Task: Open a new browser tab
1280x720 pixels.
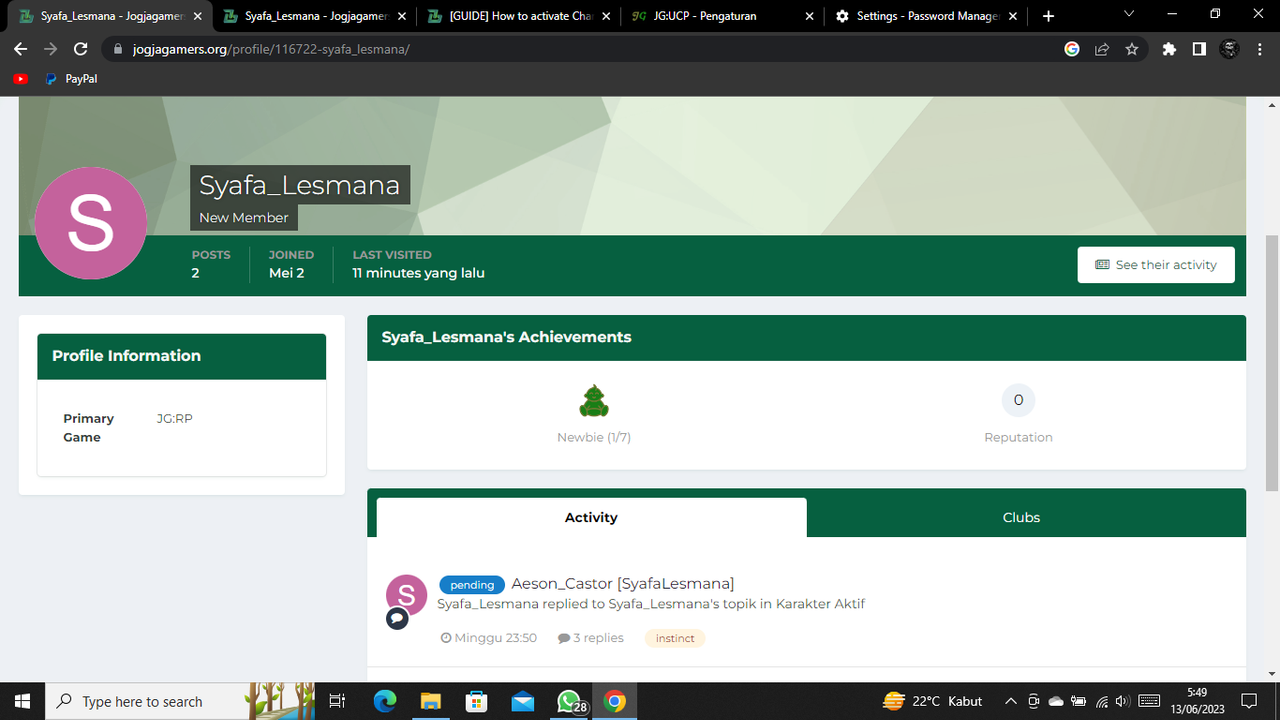Action: pyautogui.click(x=1048, y=16)
